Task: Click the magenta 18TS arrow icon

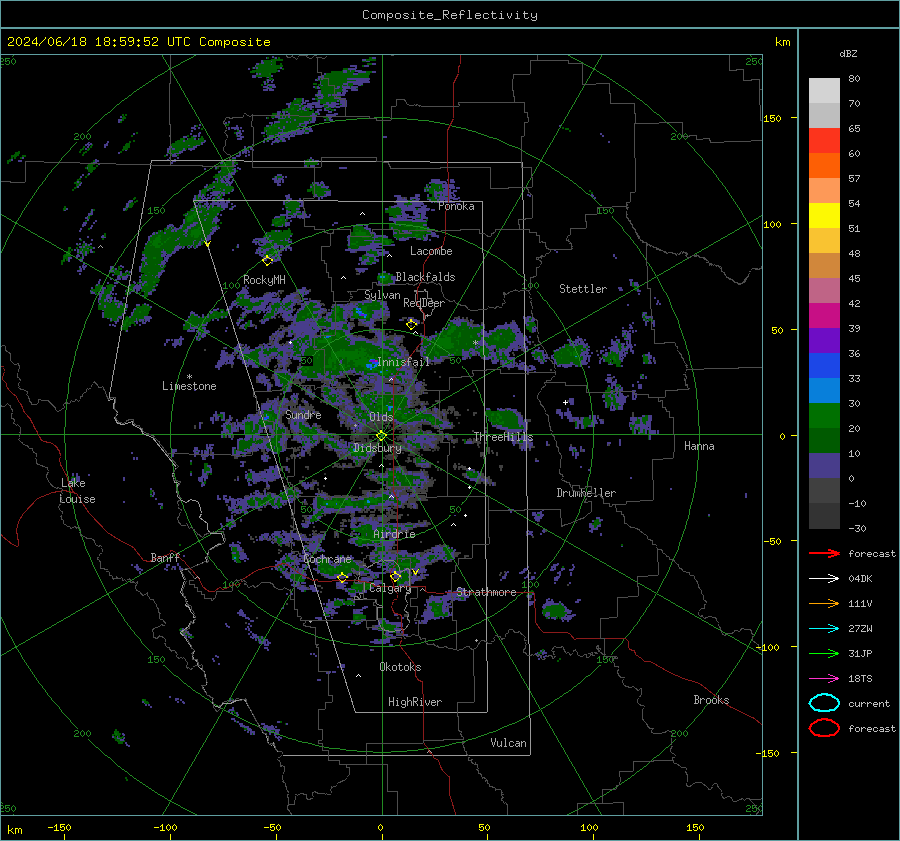Action: tap(824, 678)
